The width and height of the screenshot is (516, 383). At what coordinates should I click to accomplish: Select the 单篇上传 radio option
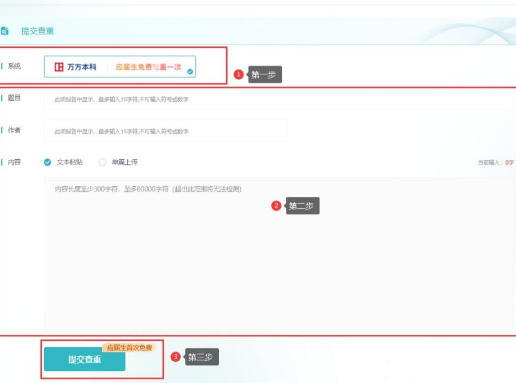pos(102,162)
